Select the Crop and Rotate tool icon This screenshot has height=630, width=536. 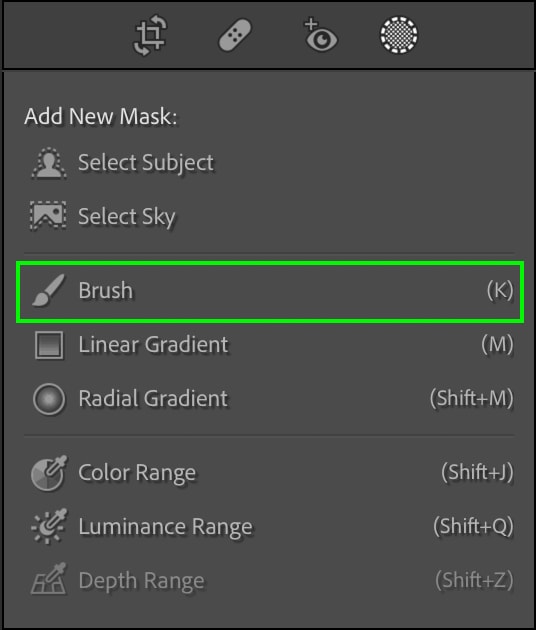[x=149, y=35]
